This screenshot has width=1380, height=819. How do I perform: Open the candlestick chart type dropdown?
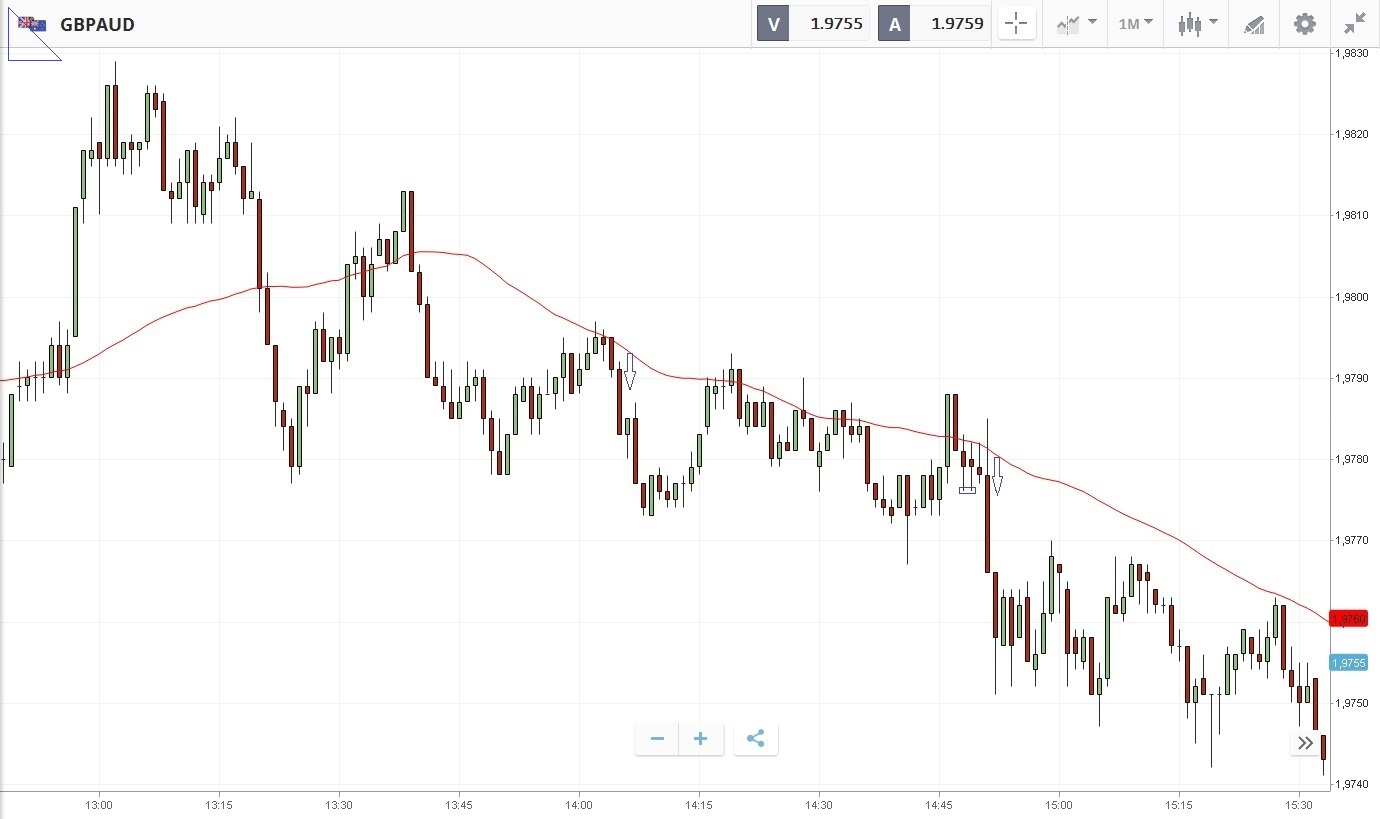[x=1197, y=24]
